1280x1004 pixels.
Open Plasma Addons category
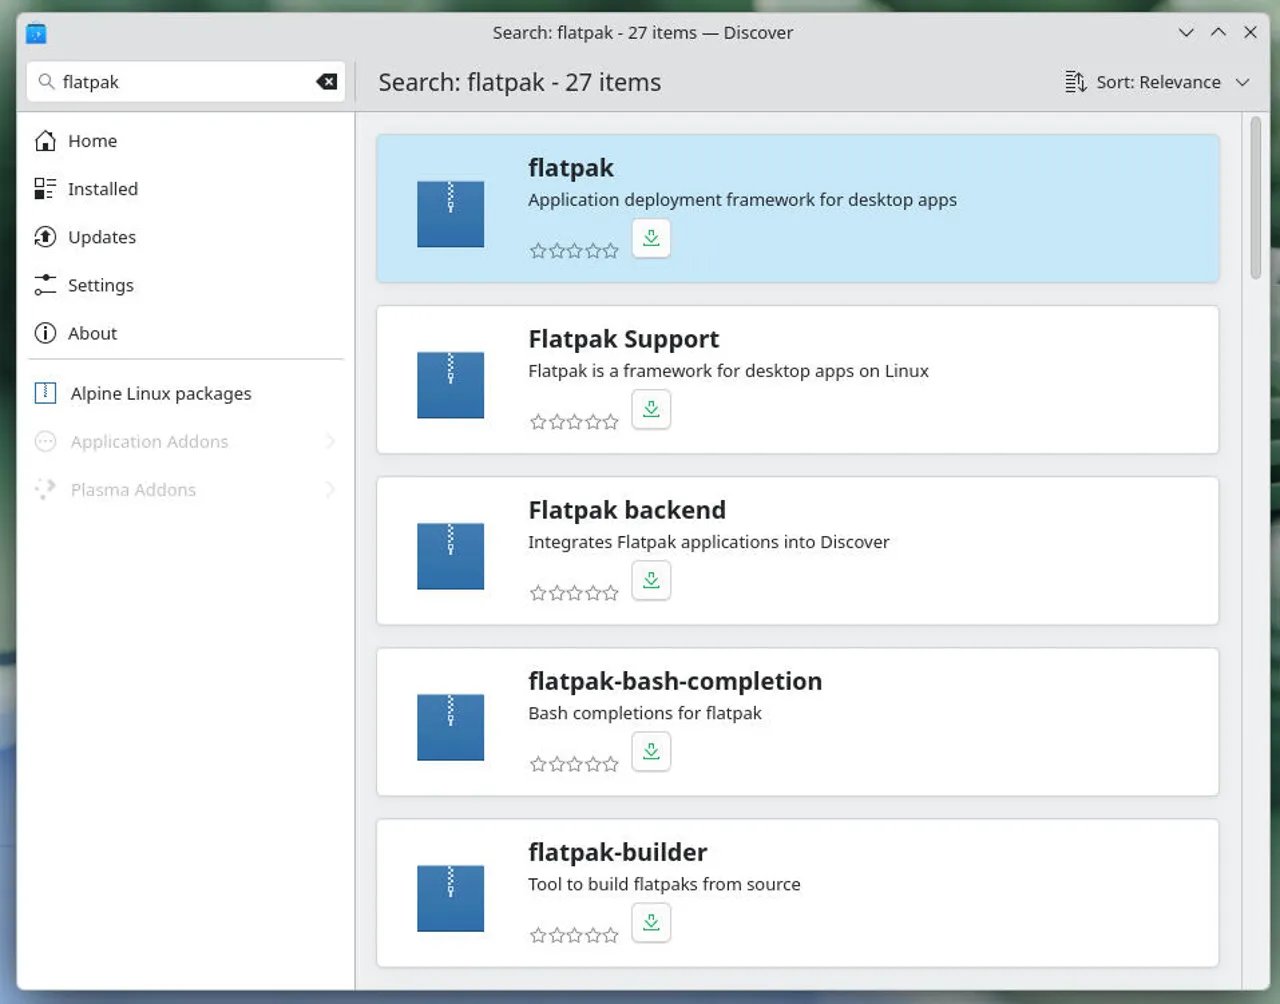coord(185,489)
